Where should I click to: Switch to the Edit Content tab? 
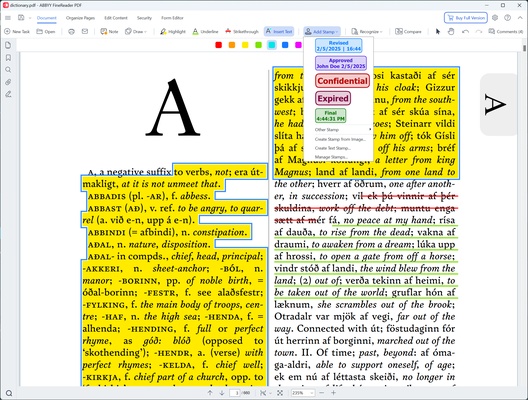(116, 18)
